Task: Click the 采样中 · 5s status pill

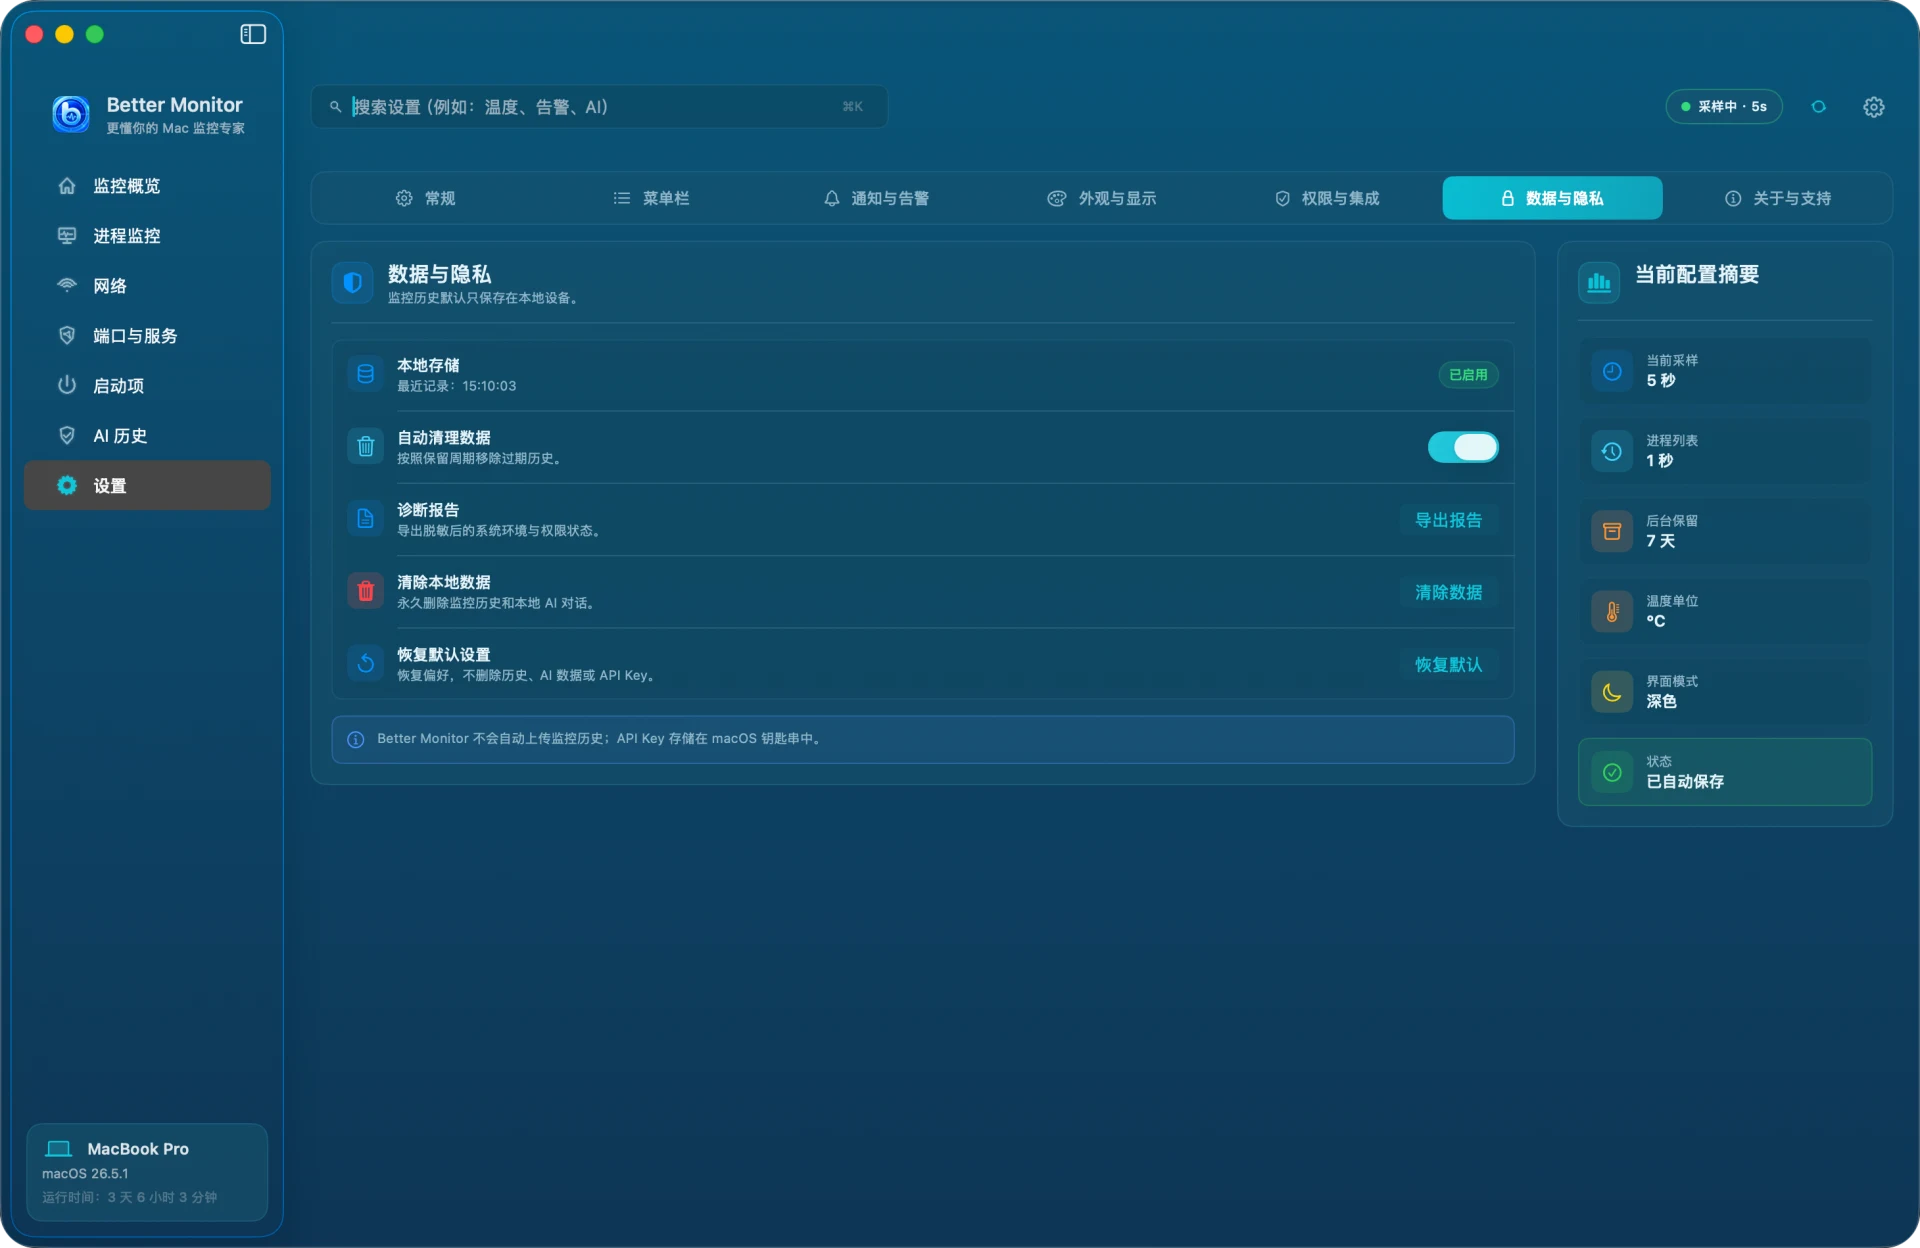Action: (x=1724, y=107)
